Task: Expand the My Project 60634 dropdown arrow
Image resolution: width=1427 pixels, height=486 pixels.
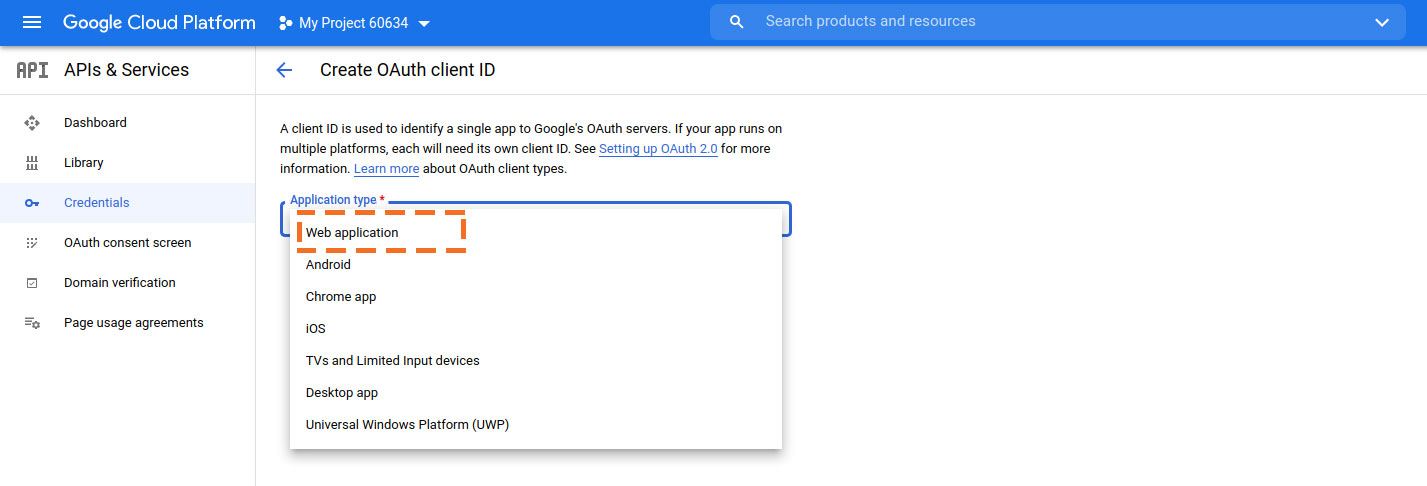Action: click(x=424, y=23)
